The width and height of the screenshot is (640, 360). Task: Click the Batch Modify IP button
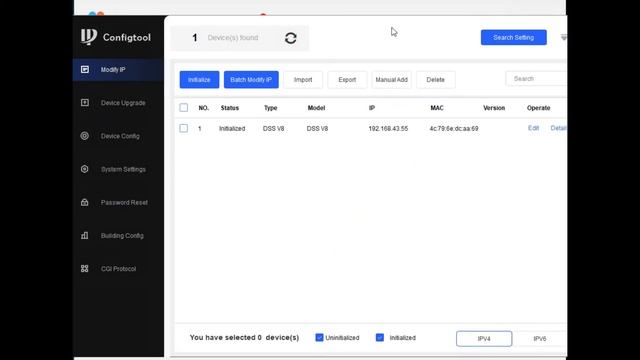[x=251, y=80]
